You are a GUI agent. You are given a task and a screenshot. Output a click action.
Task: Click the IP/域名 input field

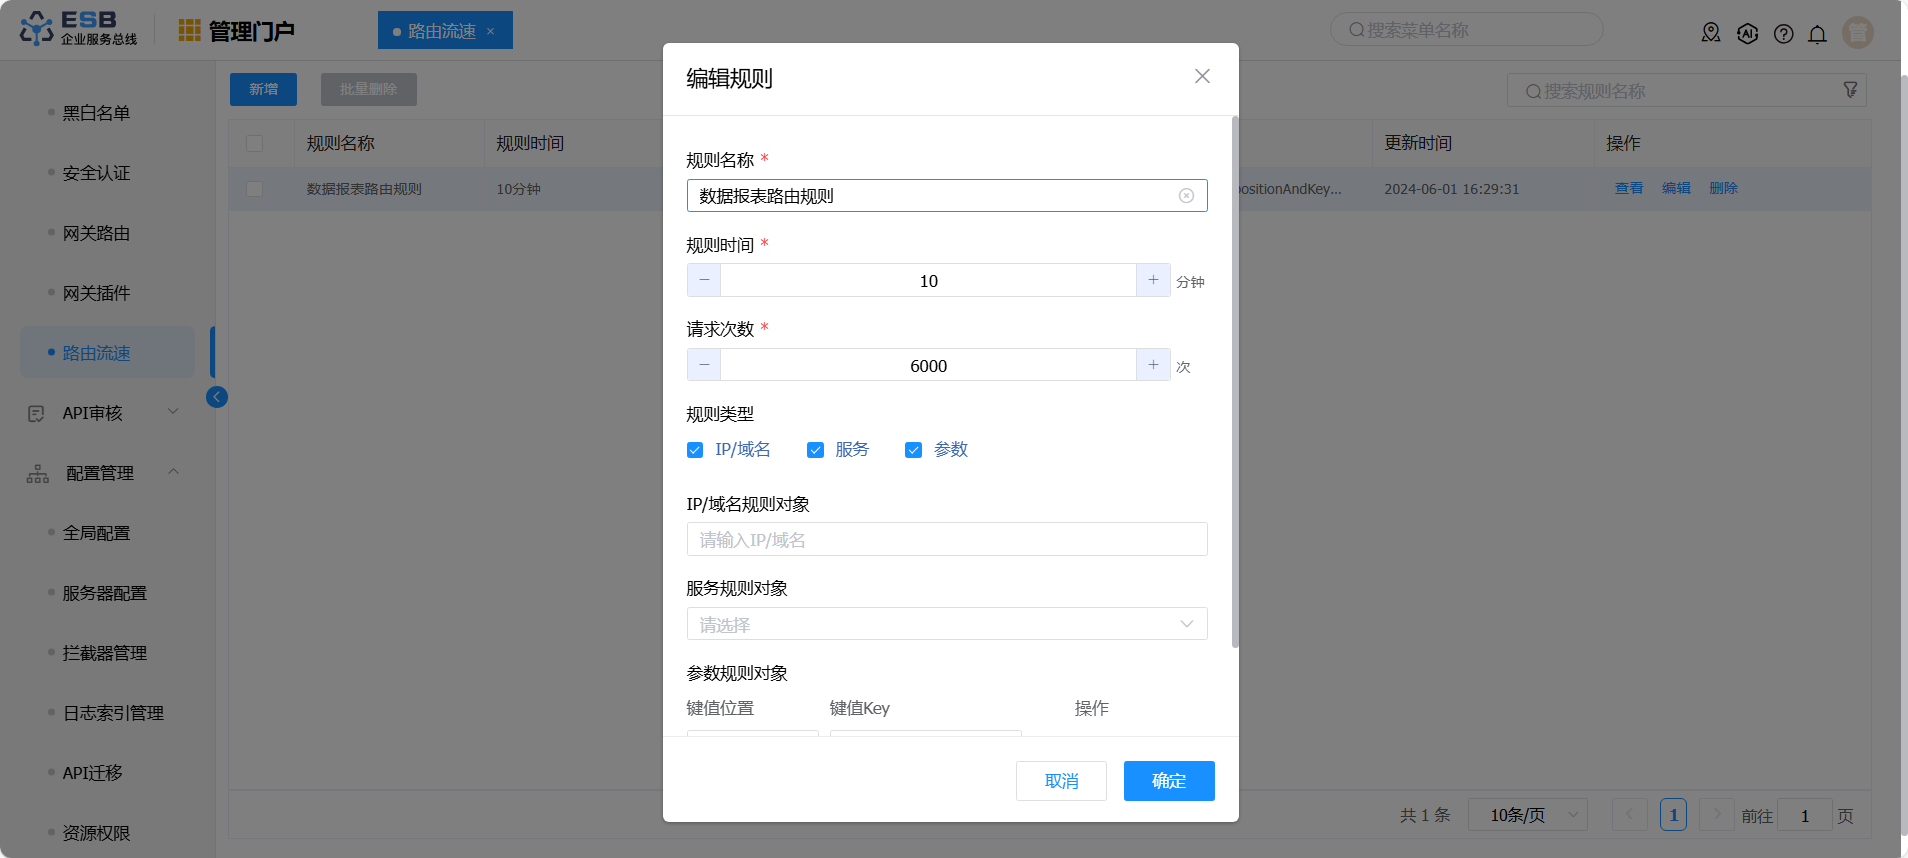click(946, 540)
